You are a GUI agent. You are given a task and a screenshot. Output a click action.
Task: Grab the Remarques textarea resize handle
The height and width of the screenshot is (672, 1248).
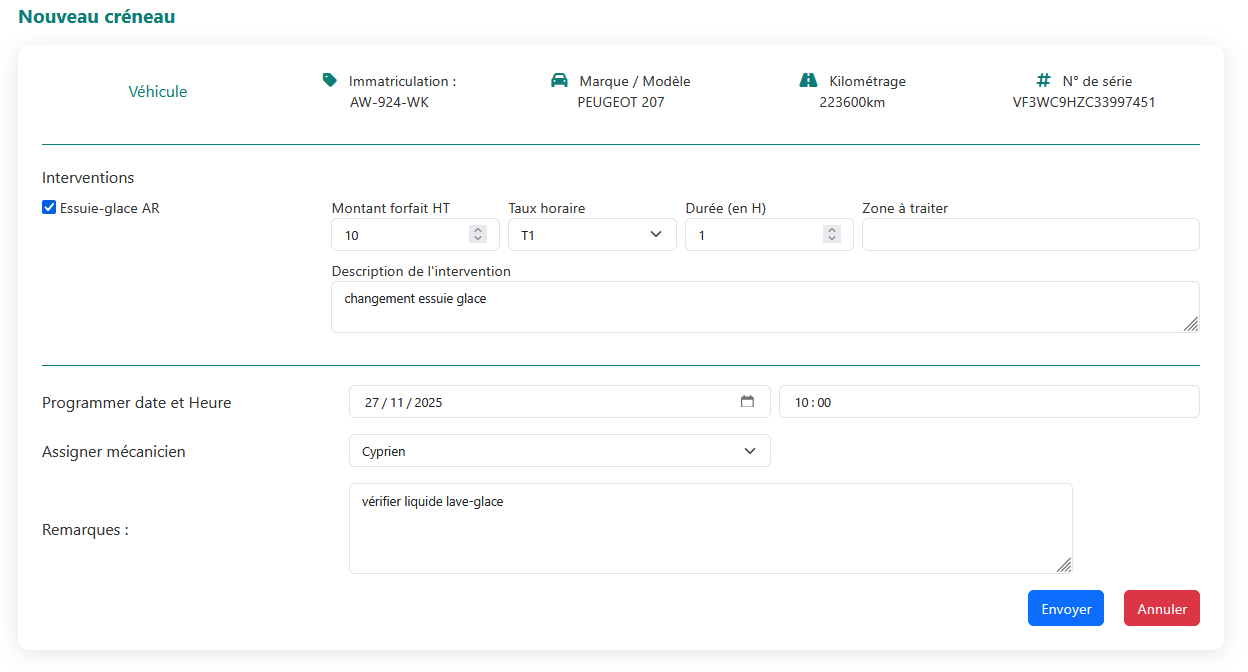click(1064, 565)
